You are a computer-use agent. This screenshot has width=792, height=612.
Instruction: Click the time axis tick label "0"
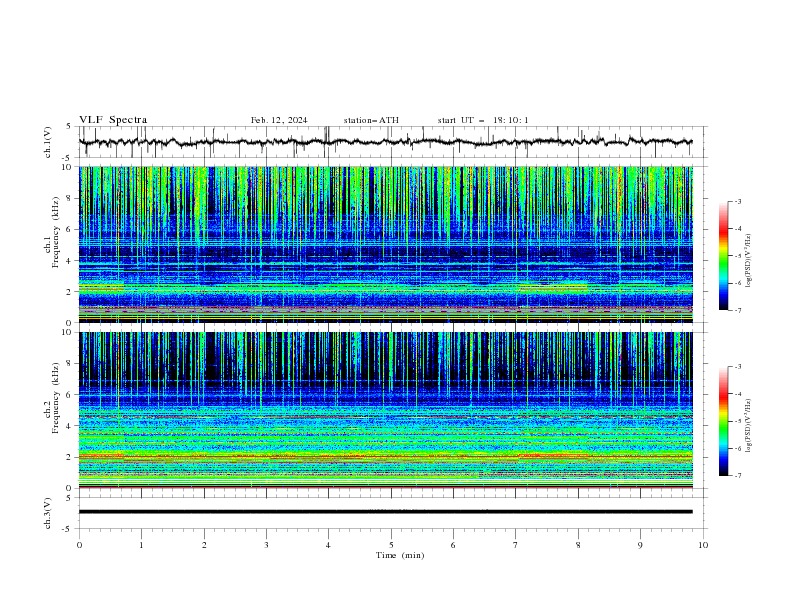79,545
